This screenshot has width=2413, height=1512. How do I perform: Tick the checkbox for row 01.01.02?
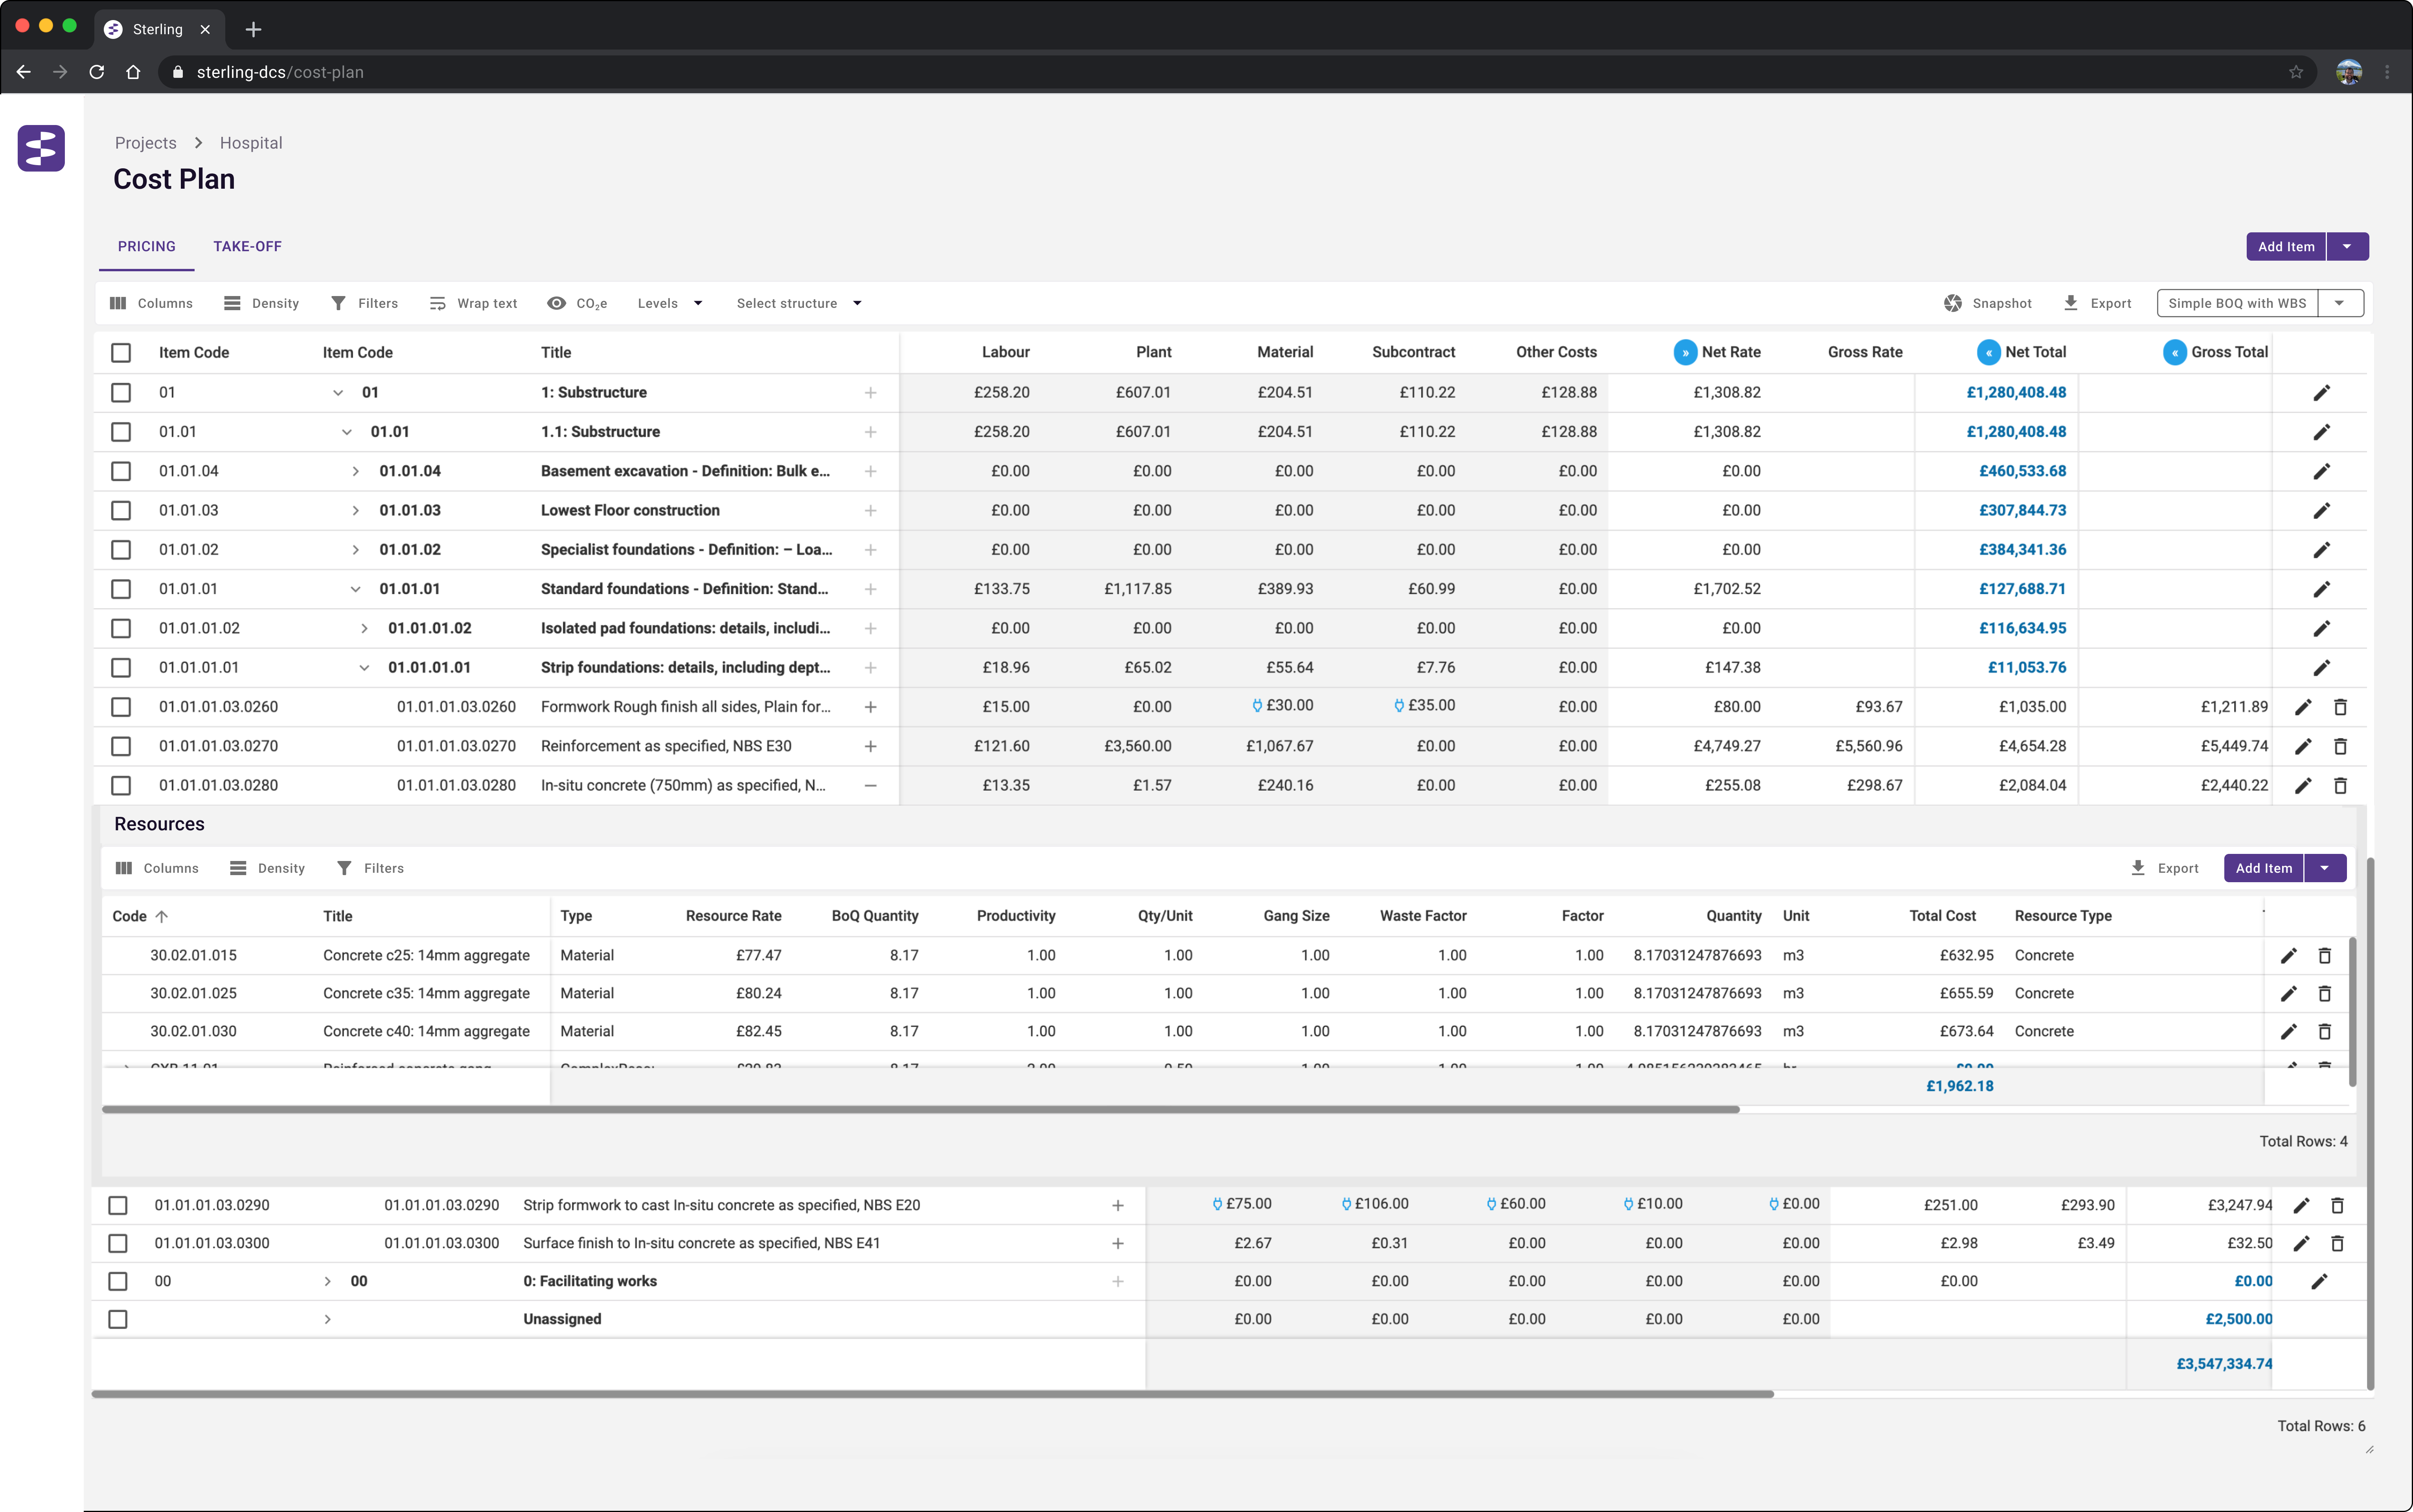(121, 550)
